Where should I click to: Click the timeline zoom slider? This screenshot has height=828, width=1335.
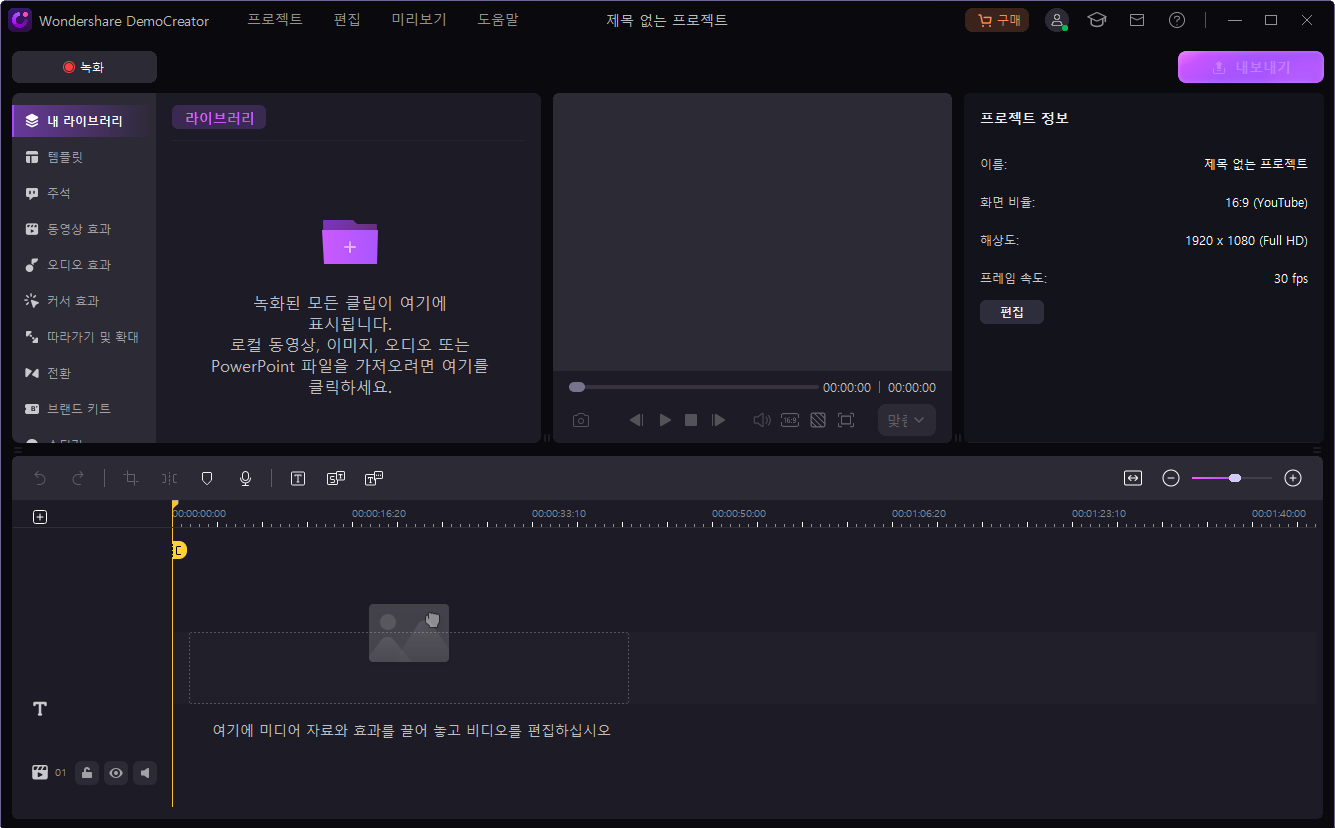point(1232,478)
